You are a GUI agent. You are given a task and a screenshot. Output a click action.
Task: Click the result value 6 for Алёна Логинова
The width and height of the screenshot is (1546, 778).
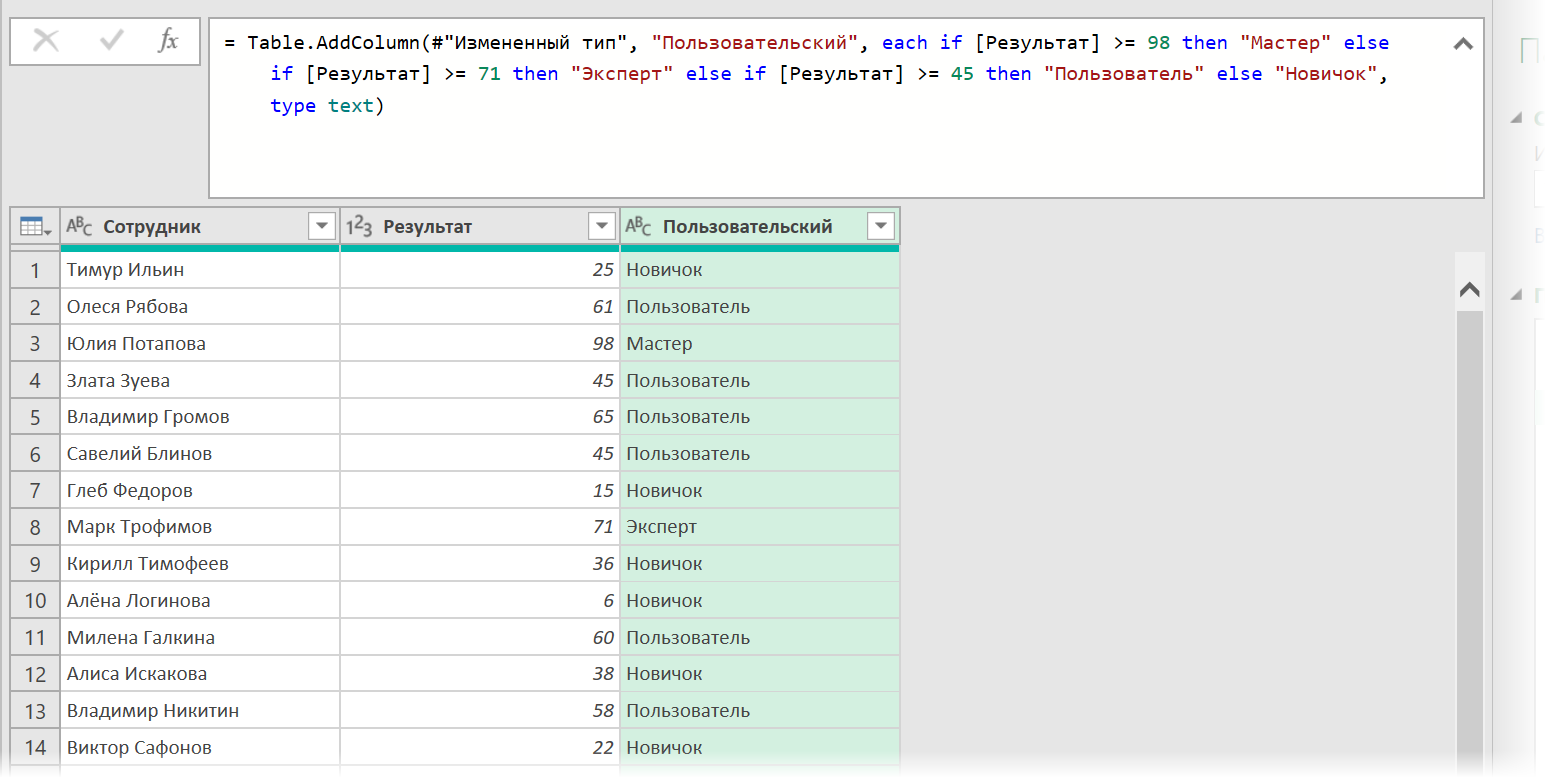(x=480, y=601)
